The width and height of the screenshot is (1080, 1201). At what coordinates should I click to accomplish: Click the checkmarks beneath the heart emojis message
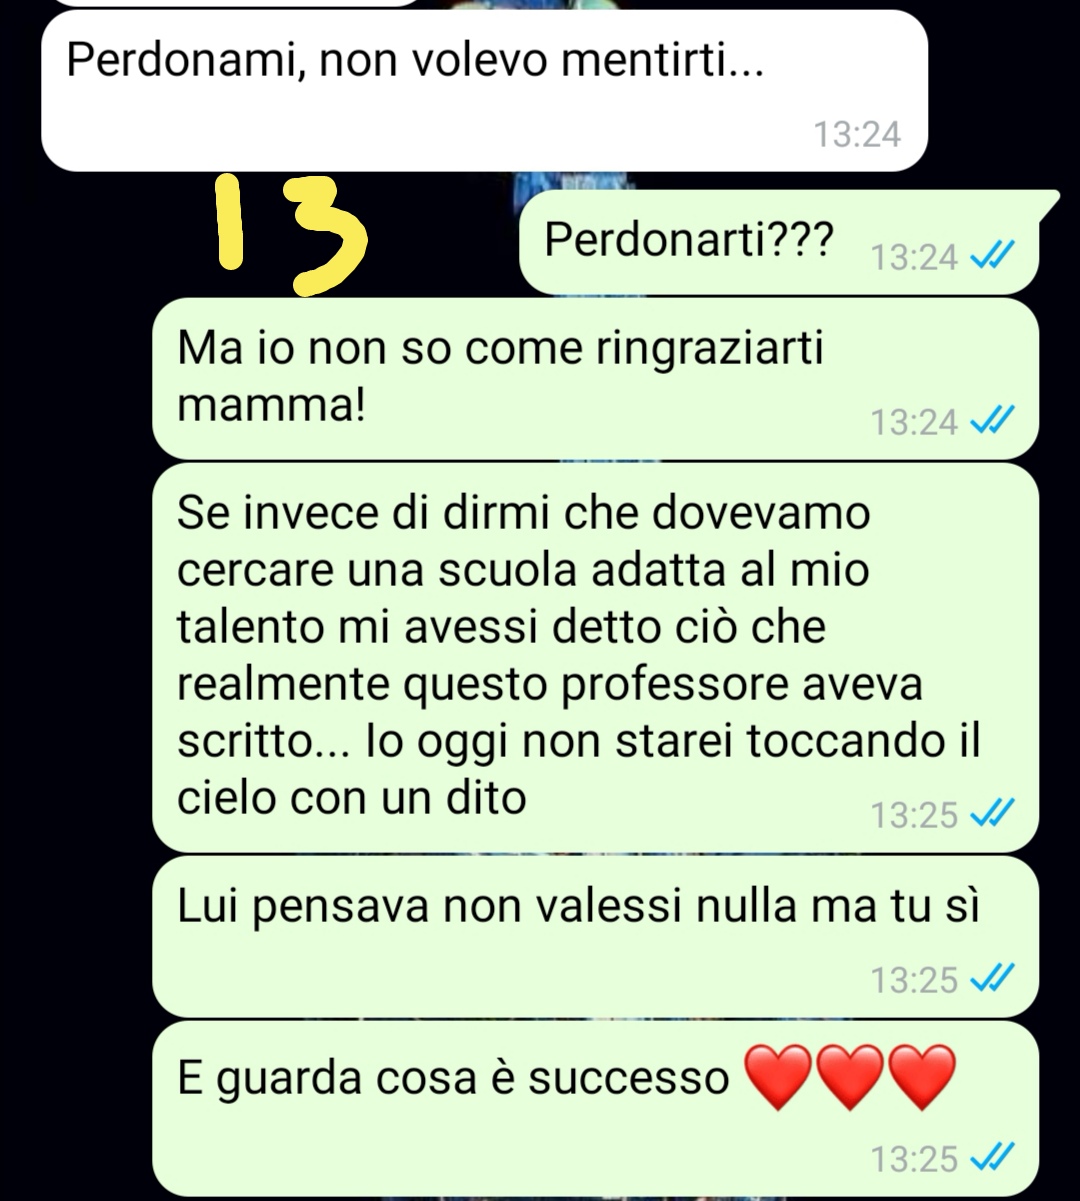pyautogui.click(x=994, y=1159)
